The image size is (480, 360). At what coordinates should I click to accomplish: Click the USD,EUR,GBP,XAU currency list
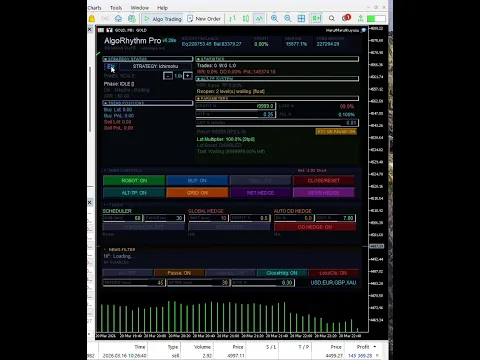click(x=333, y=283)
